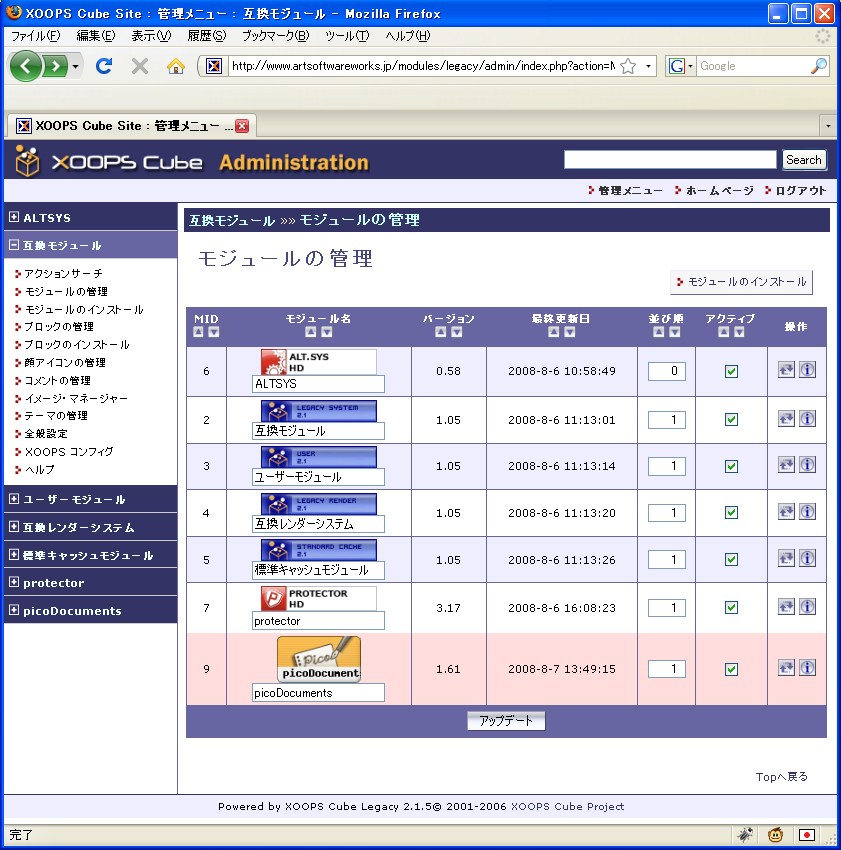Screen dimensions: 841x850
Task: Toggle the active checkbox for picoDocuments
Action: 731,669
